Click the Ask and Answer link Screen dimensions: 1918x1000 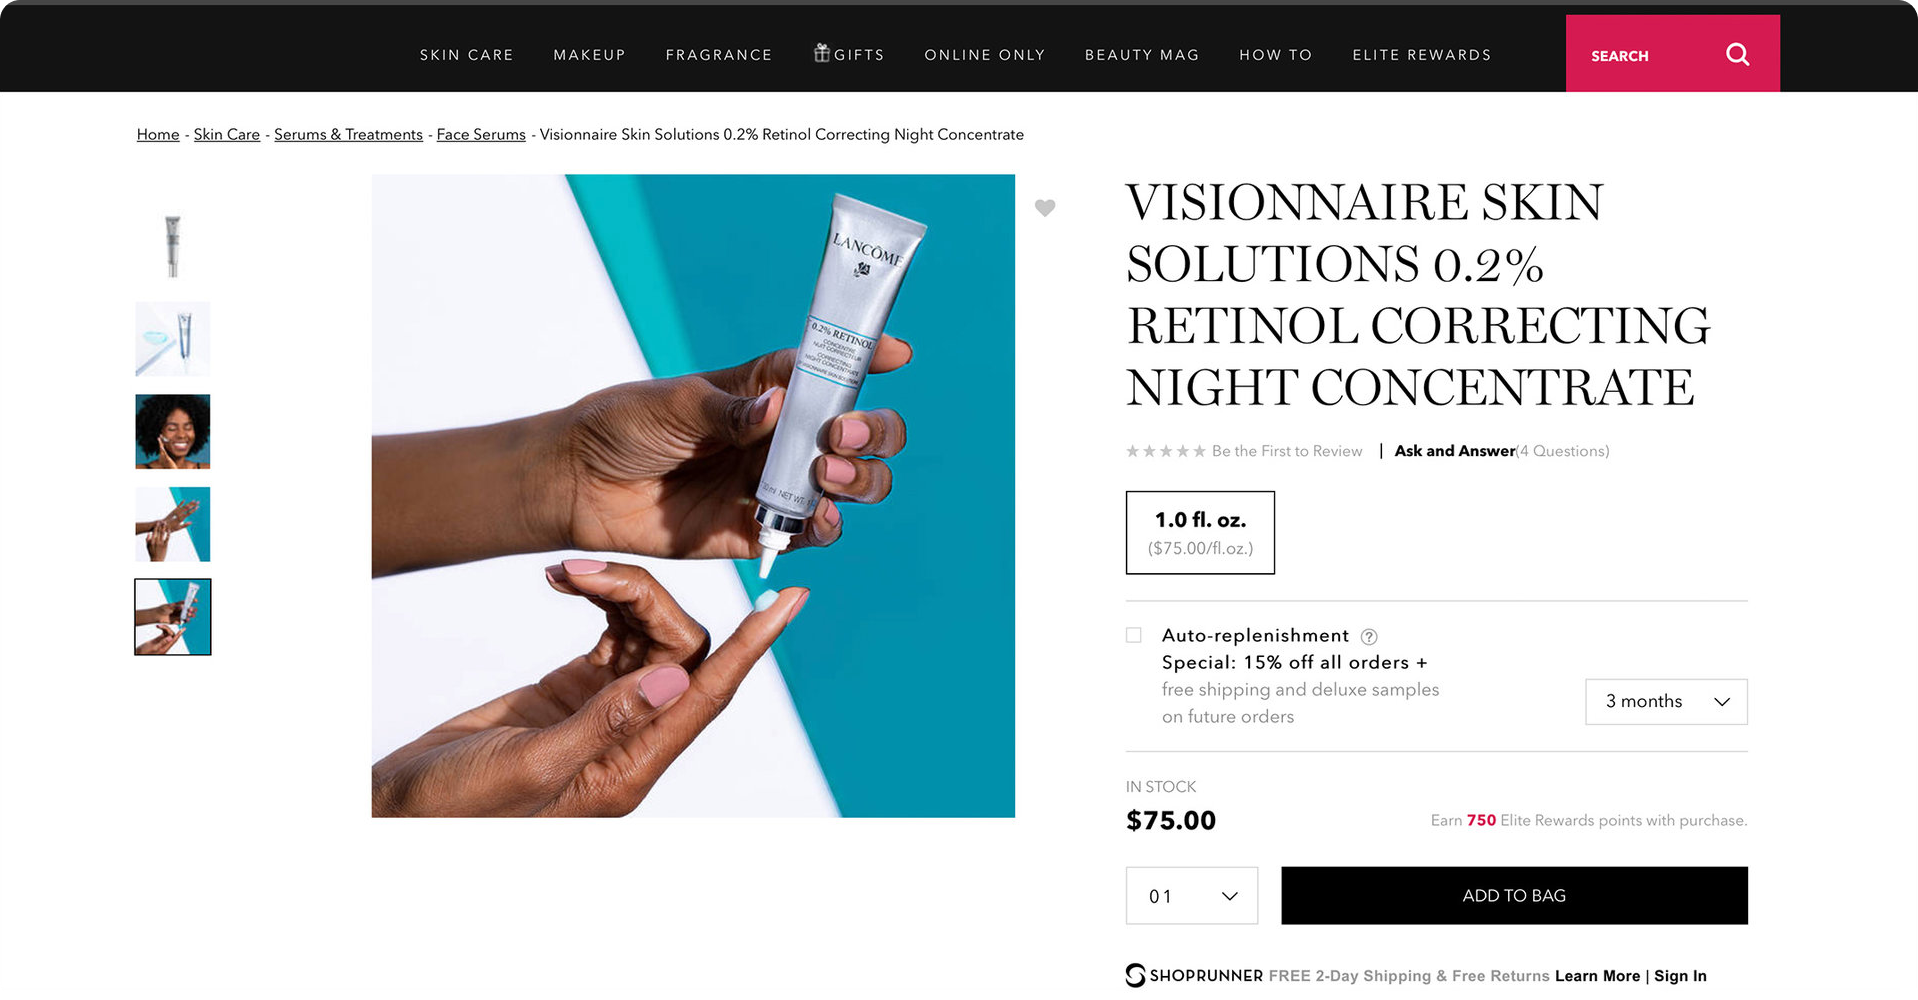1454,451
